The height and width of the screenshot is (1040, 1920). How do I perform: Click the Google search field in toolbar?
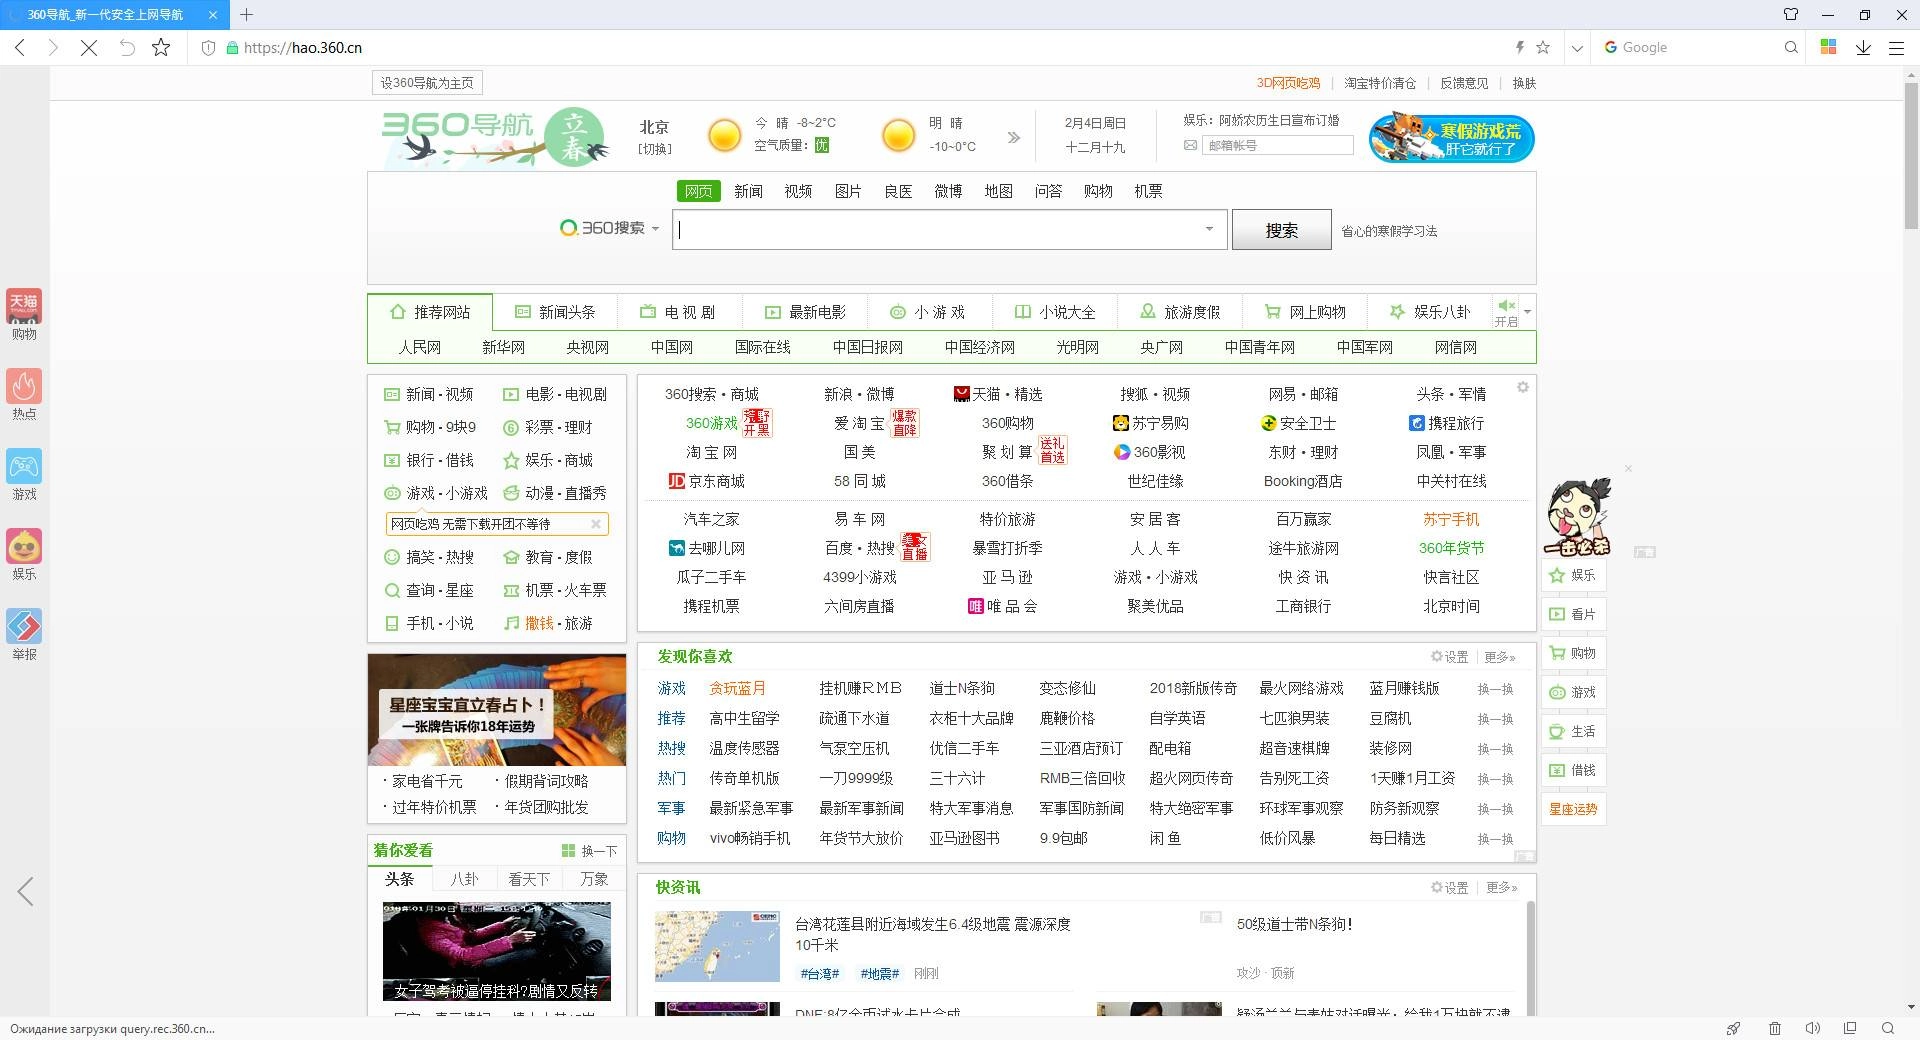point(1697,47)
